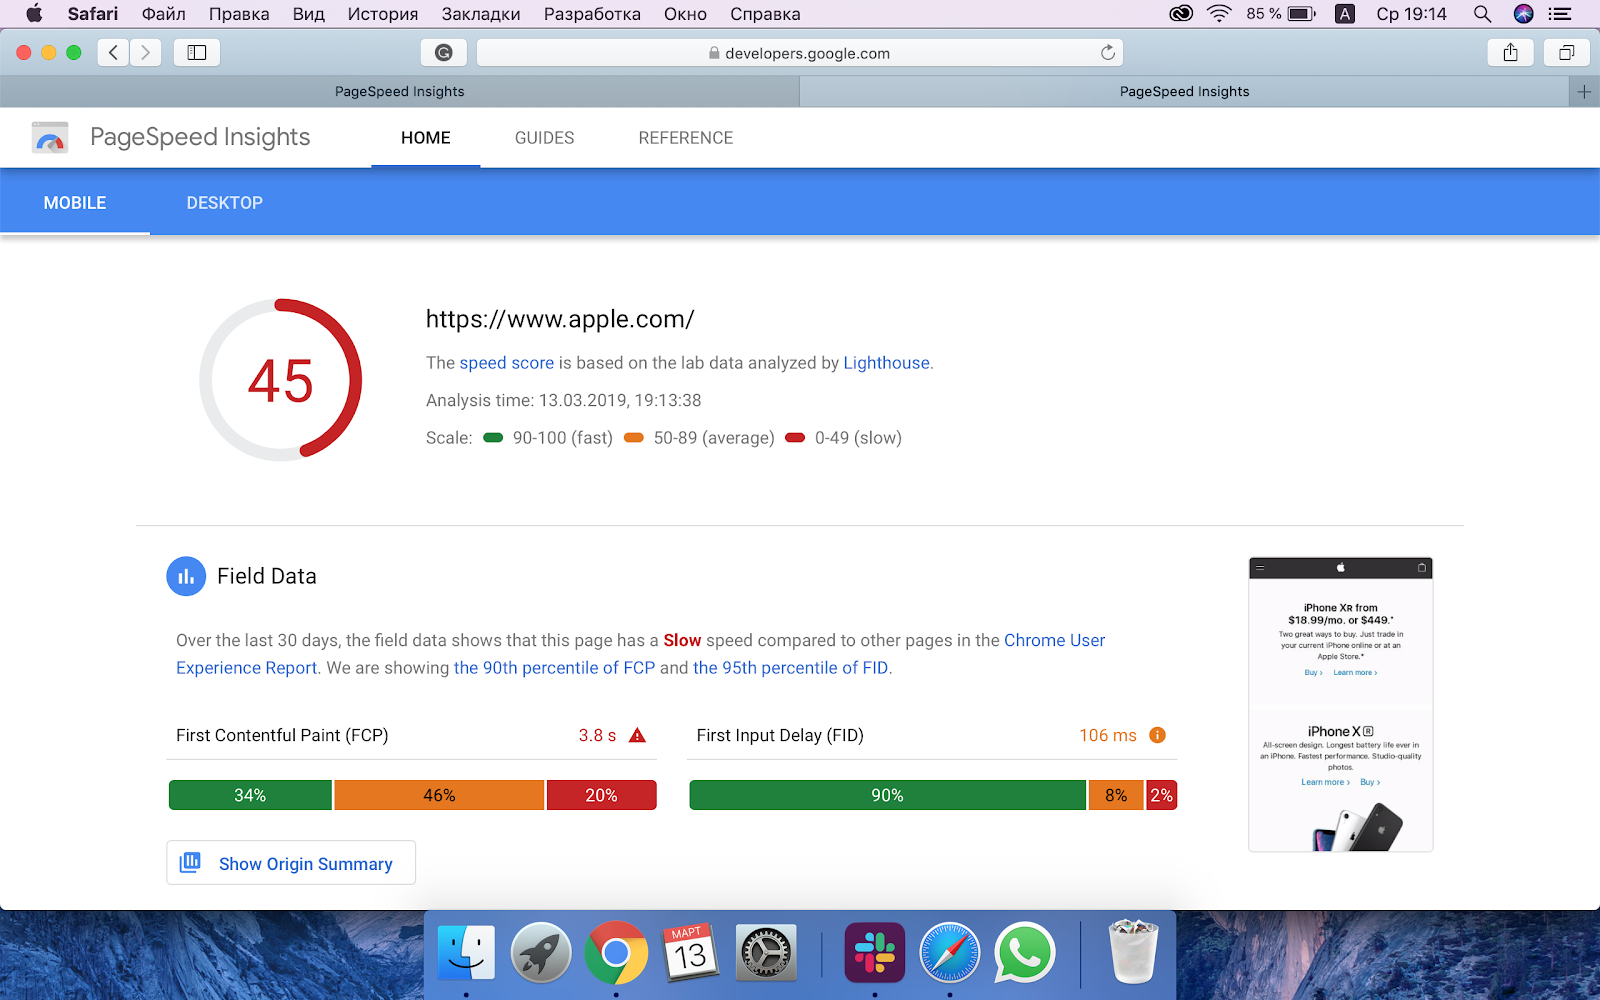
Task: Toggle Safari's sidebar button
Action: pos(197,53)
